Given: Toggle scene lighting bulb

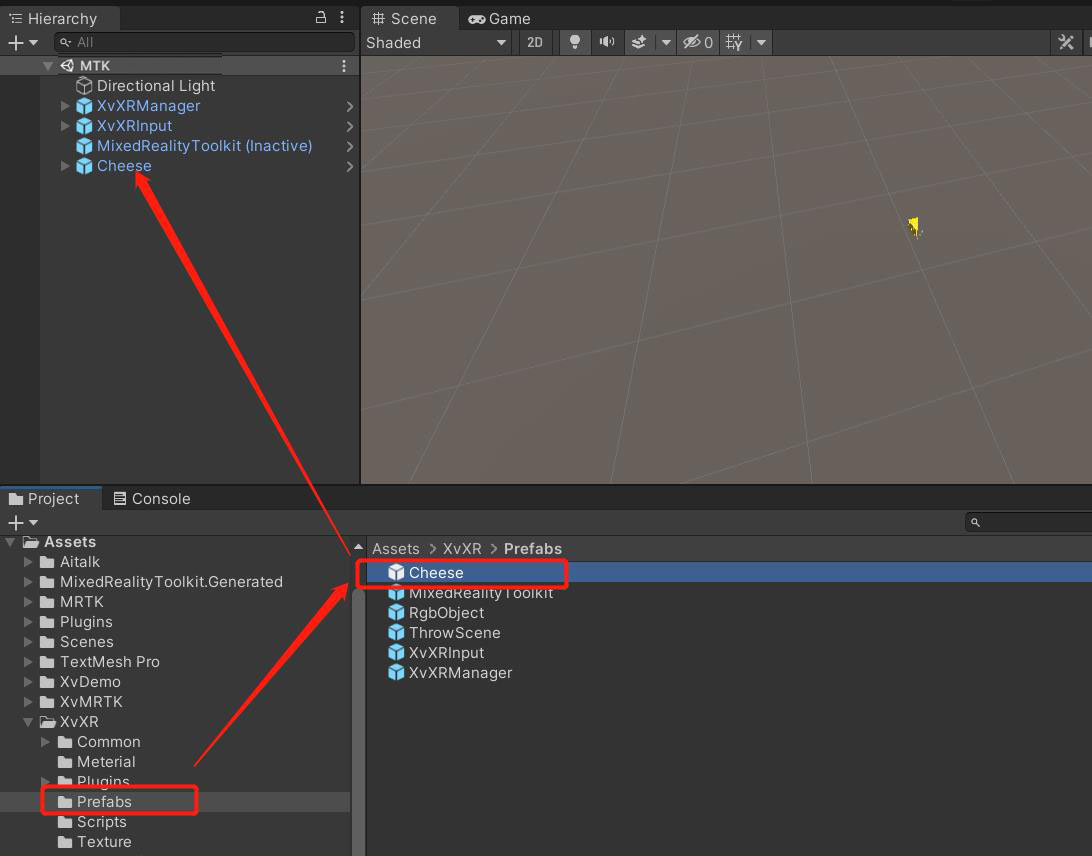Looking at the screenshot, I should click(575, 42).
